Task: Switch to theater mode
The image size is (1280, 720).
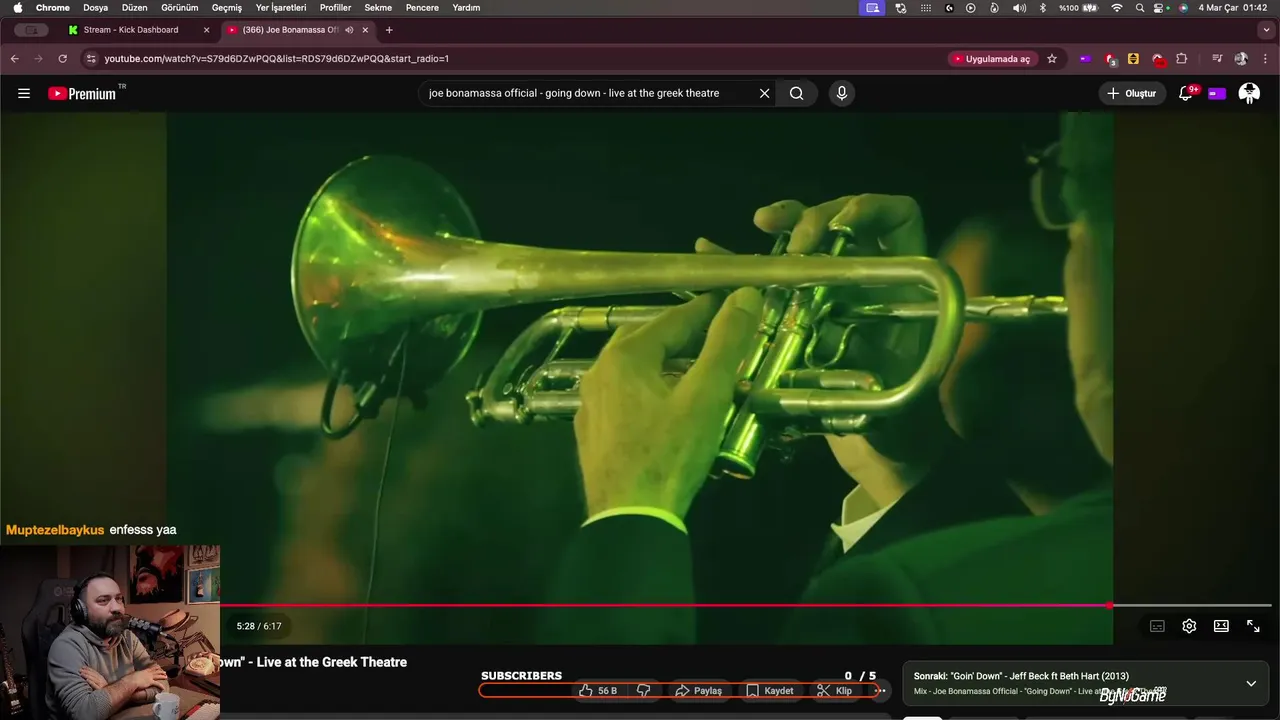Action: (1221, 626)
